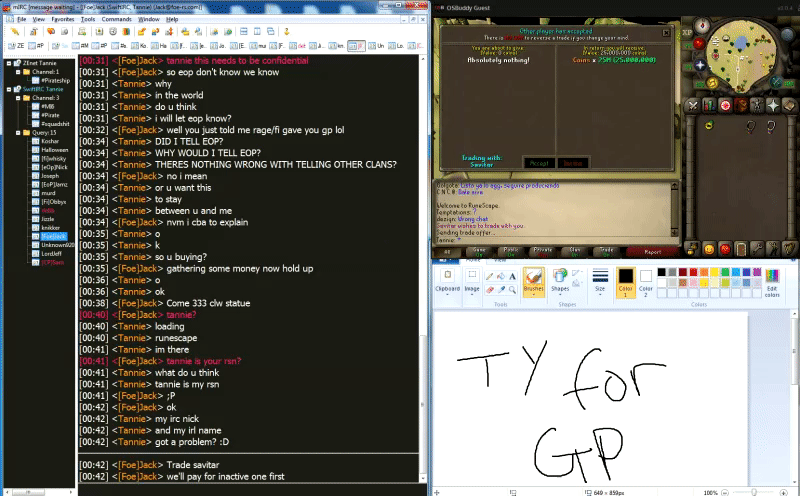Open the Combat Options tab in RuneScape

coord(692,106)
